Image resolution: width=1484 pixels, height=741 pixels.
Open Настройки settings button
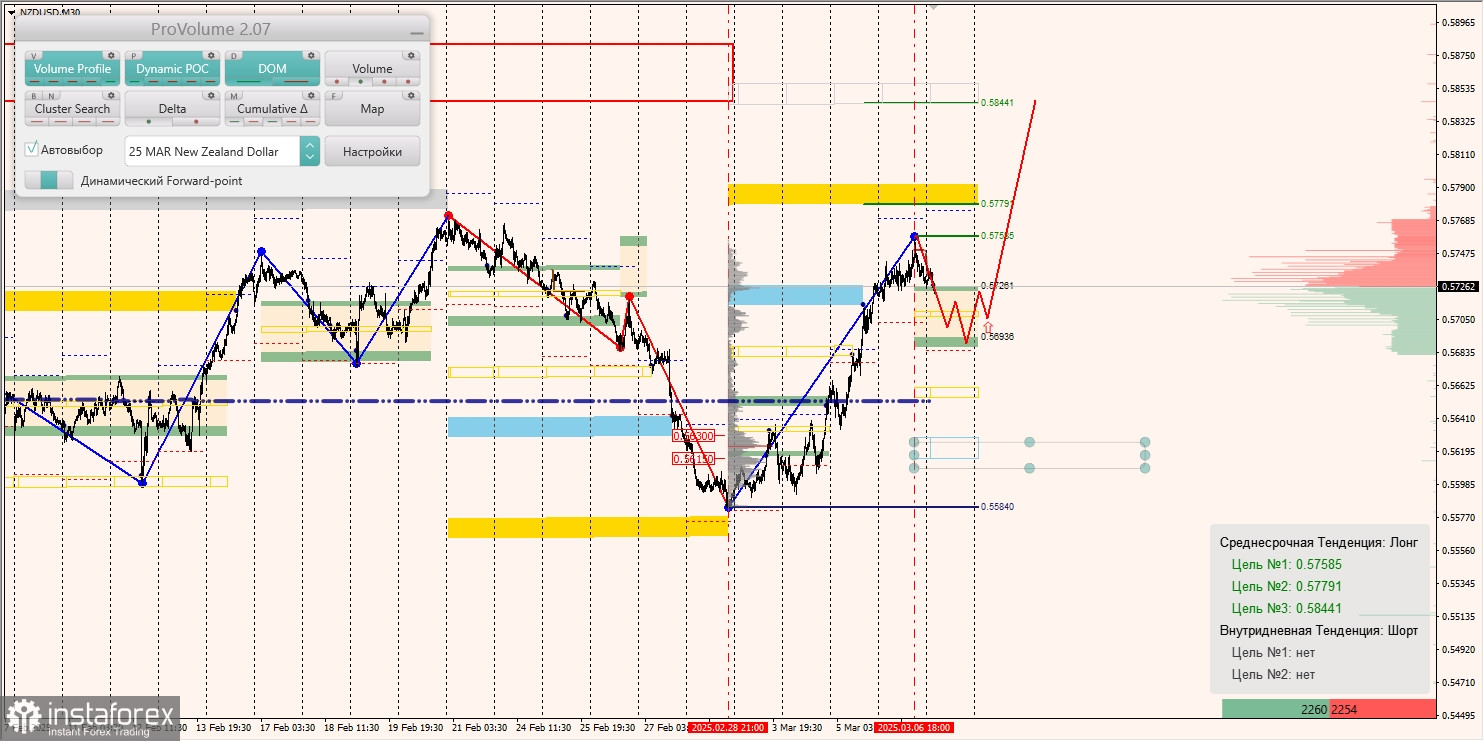[x=372, y=151]
